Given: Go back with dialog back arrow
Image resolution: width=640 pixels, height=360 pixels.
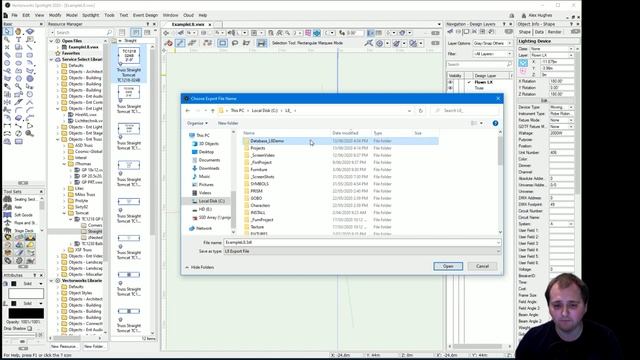Looking at the screenshot, I should point(188,111).
